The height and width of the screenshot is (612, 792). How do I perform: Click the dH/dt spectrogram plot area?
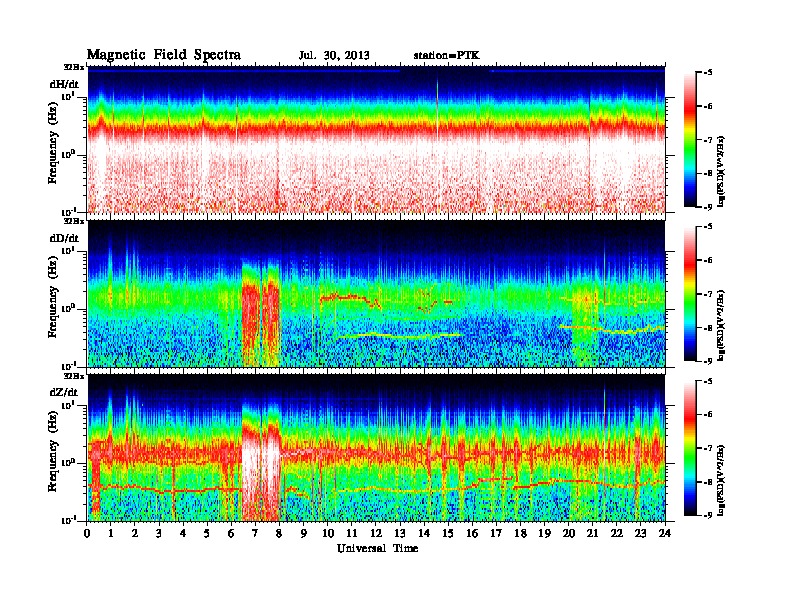(376, 140)
